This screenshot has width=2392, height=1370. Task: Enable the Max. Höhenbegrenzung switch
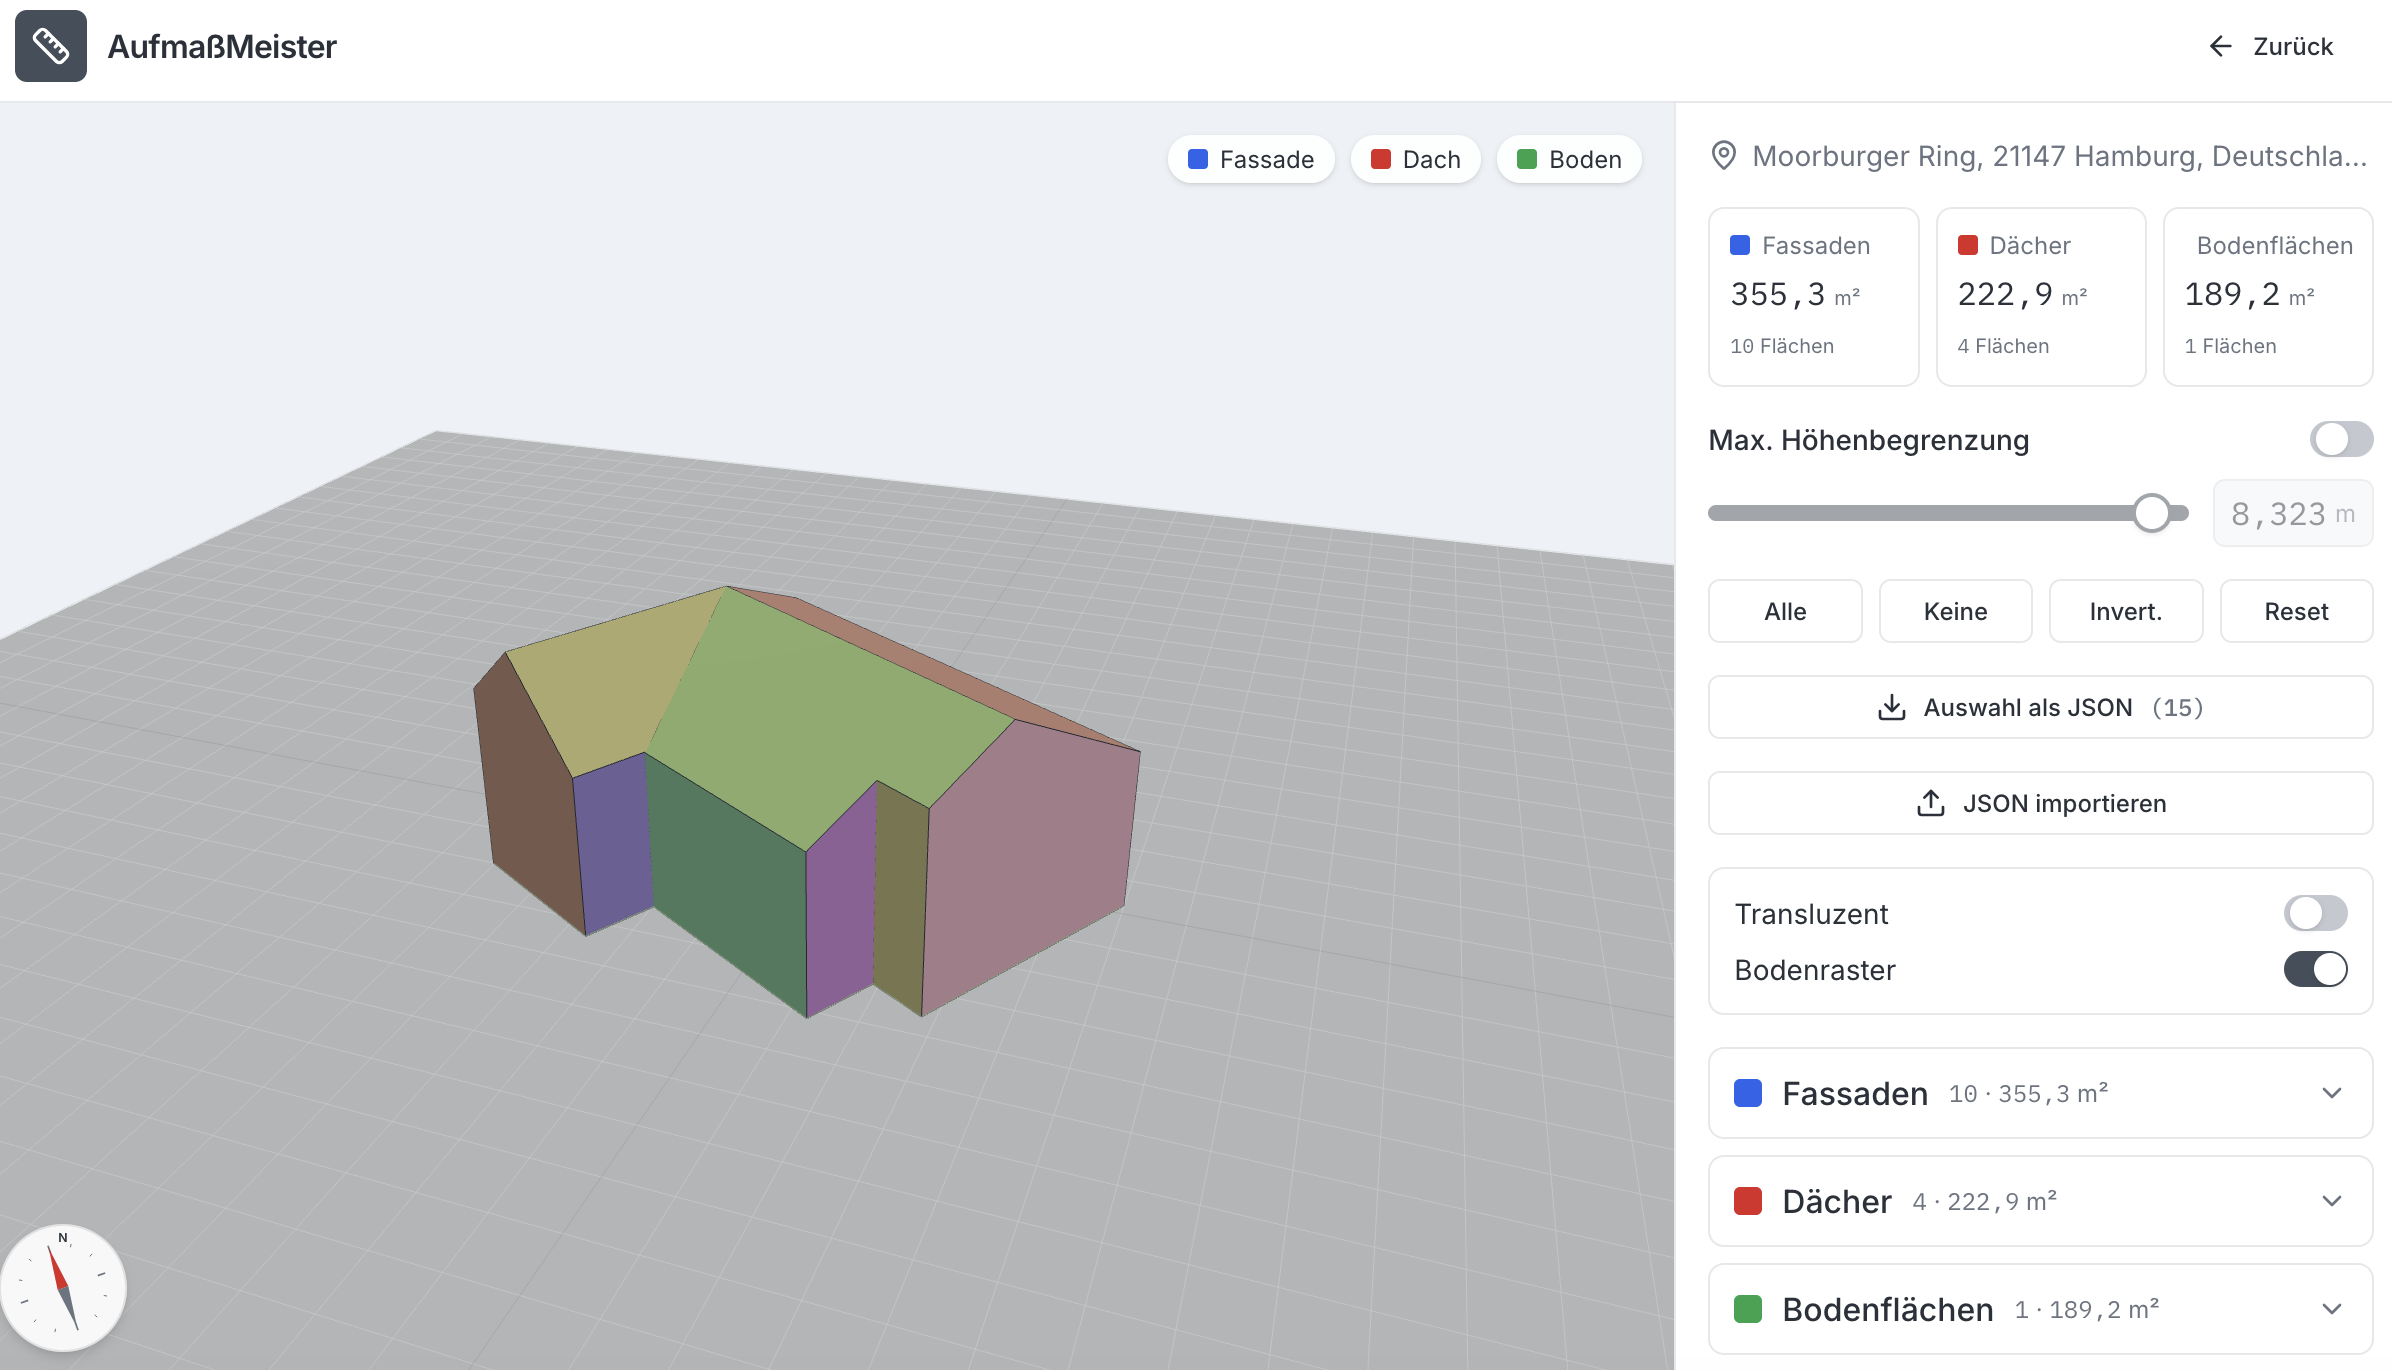coord(2341,439)
